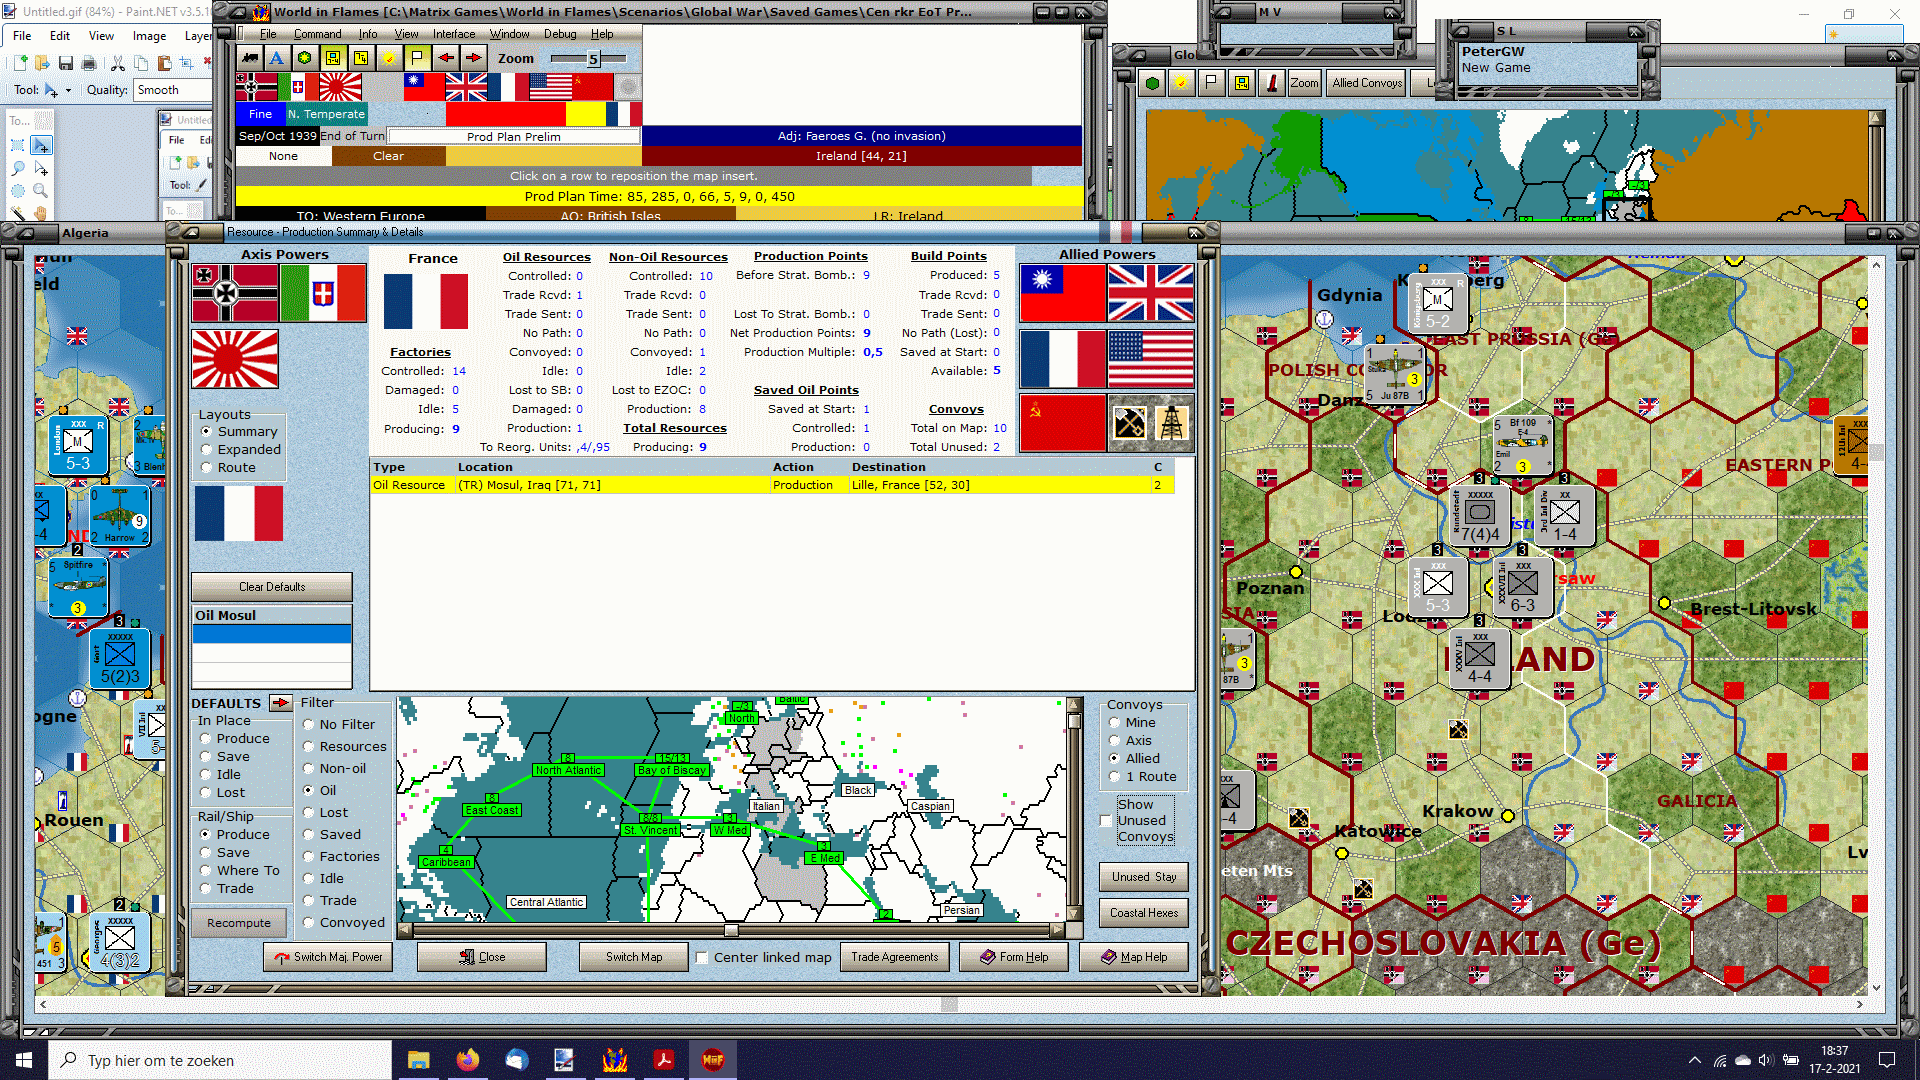Click the blue letter A toolbar icon
This screenshot has height=1080, width=1920.
coord(277,58)
